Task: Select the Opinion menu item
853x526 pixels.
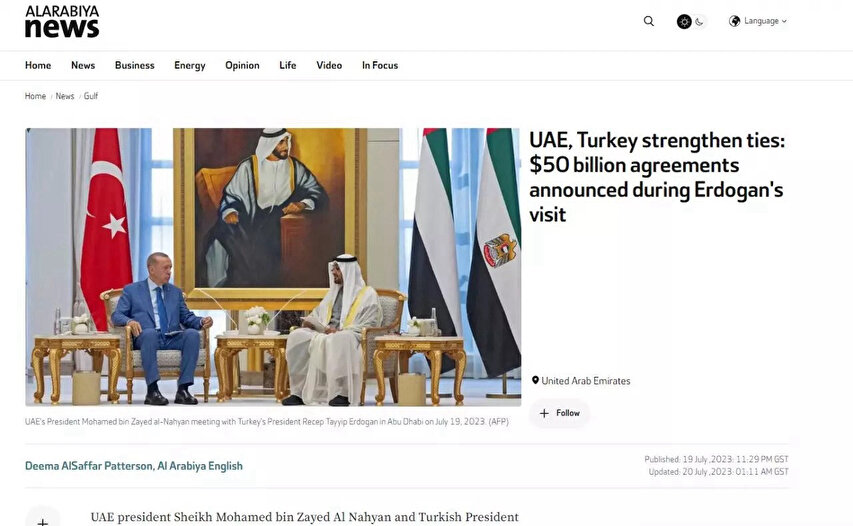Action: [242, 66]
